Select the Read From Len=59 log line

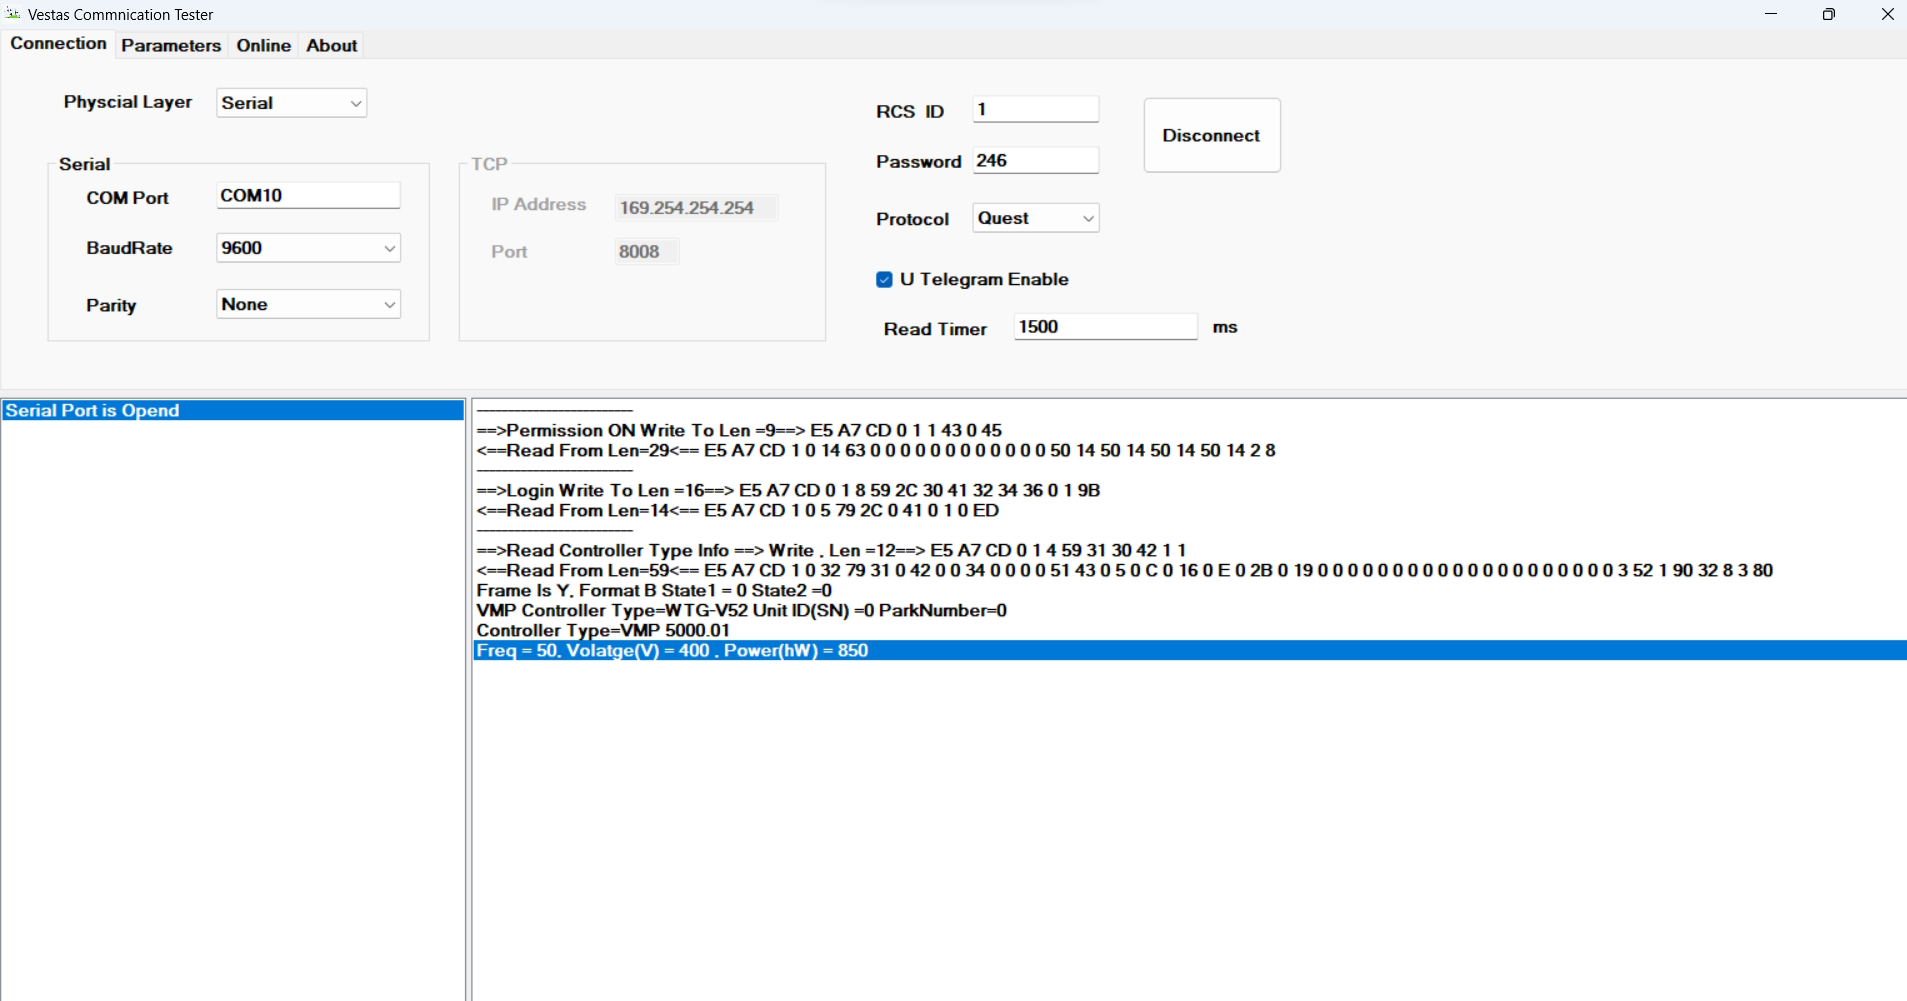(1189, 570)
